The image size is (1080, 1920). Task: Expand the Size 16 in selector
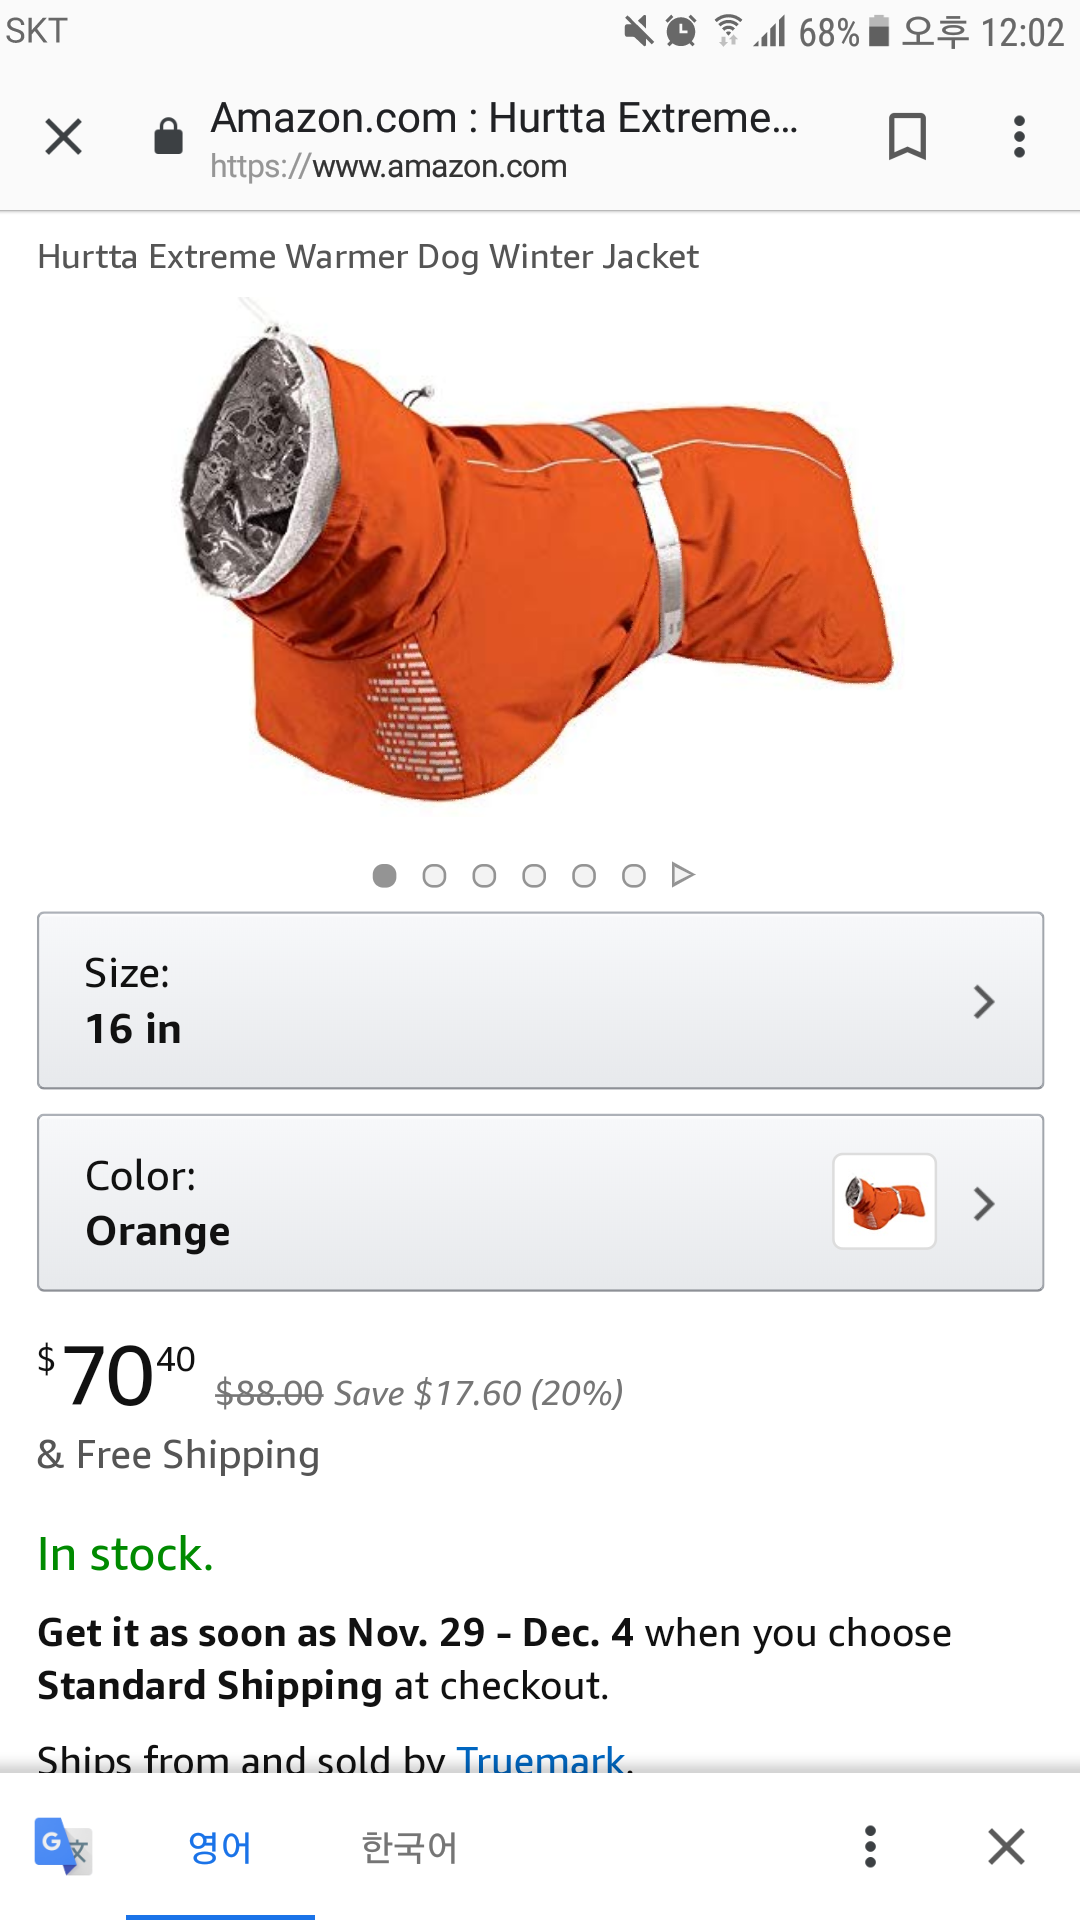pyautogui.click(x=540, y=1000)
